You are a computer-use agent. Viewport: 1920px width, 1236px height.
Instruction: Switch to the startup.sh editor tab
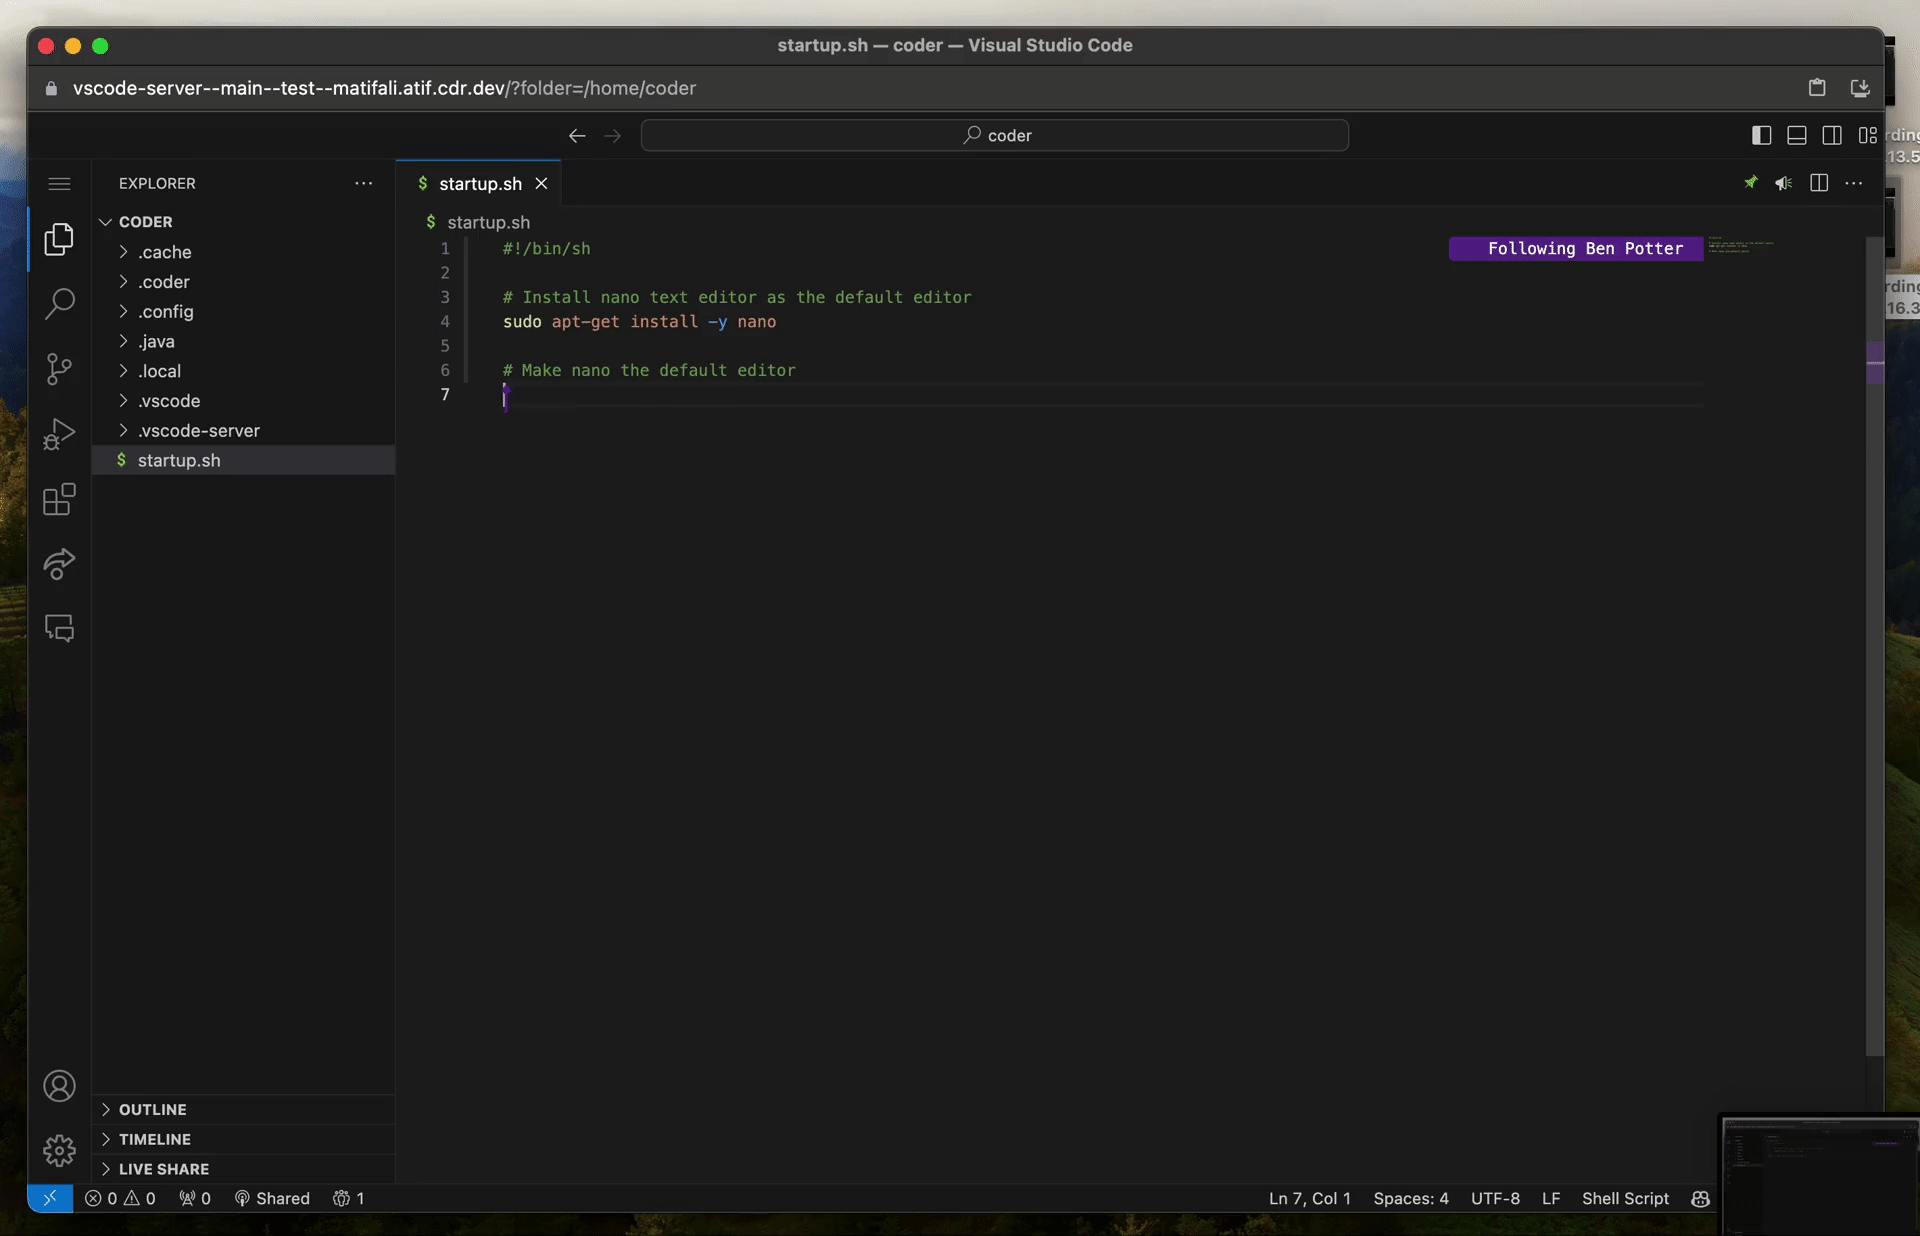click(480, 184)
